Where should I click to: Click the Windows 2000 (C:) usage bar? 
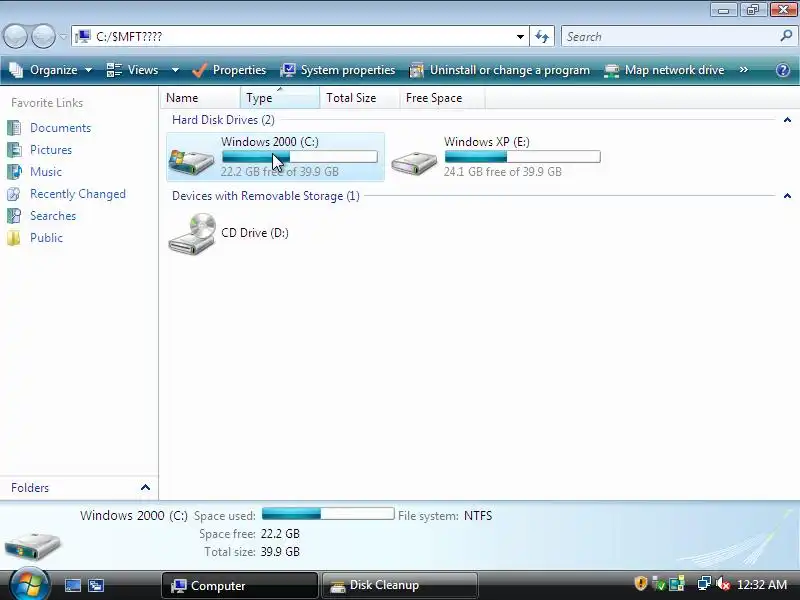tap(299, 157)
